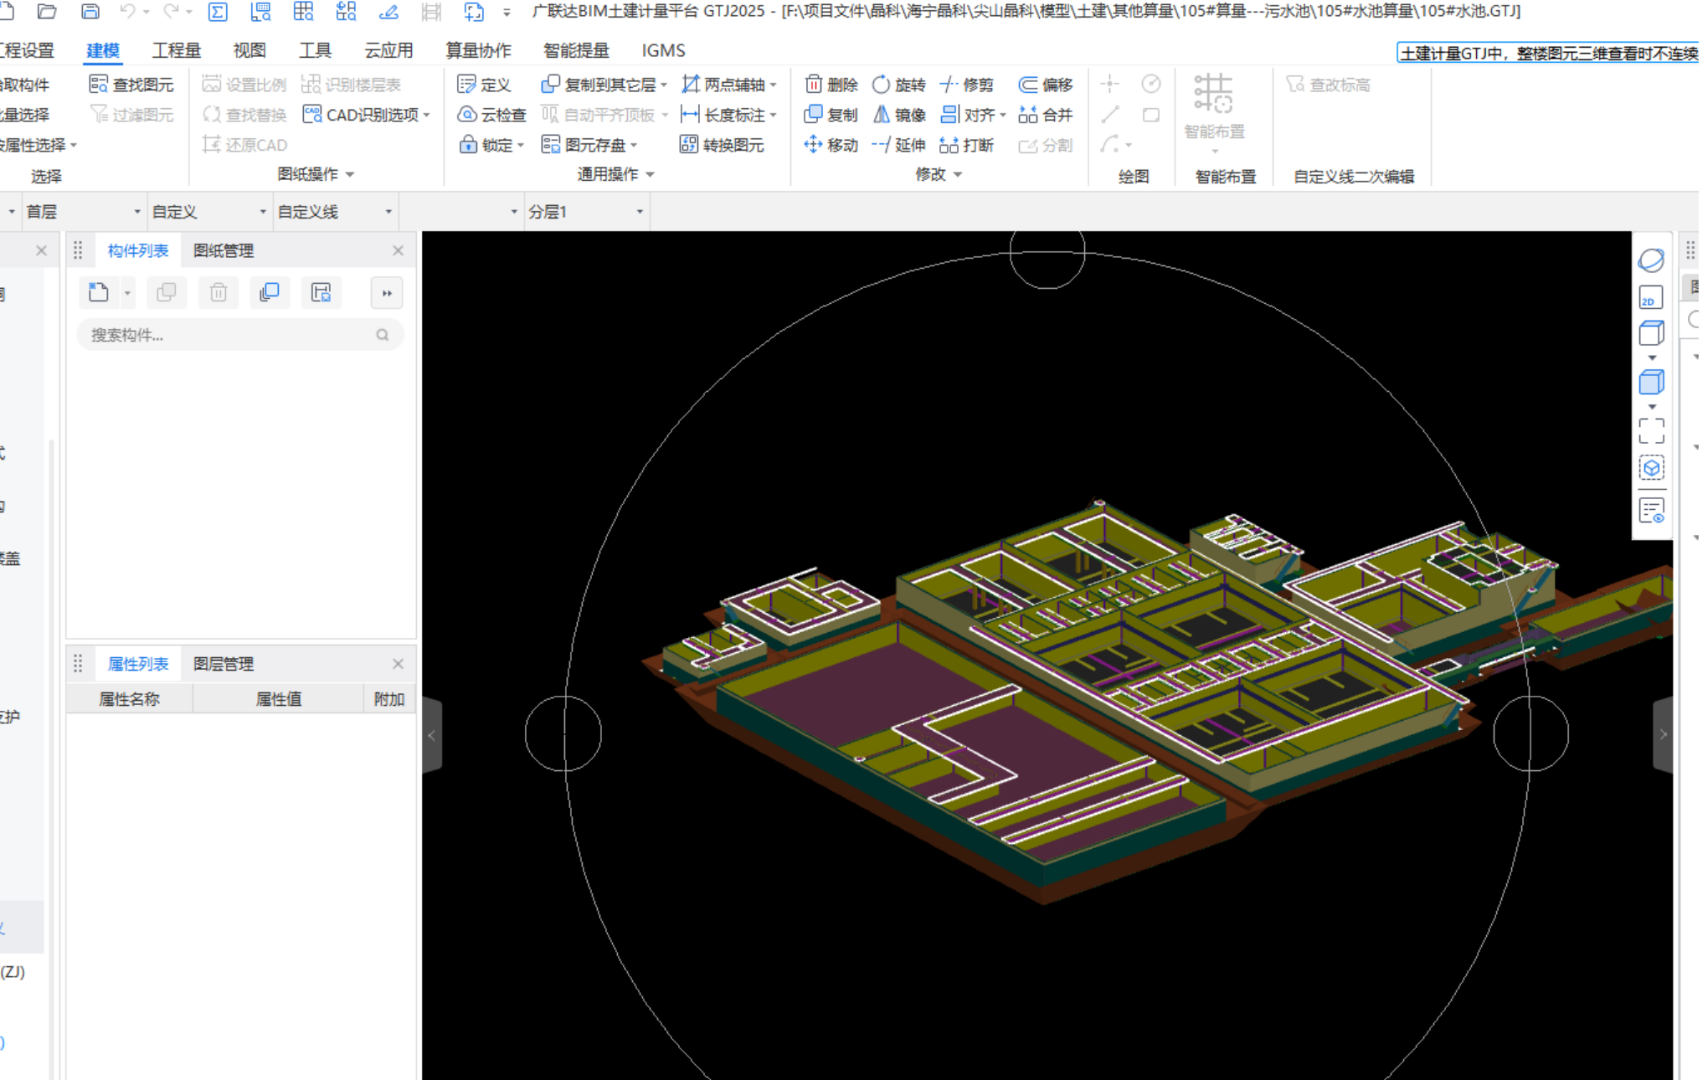This screenshot has width=1699, height=1080.
Task: Click 删除 delete tool in ribbon
Action: [x=832, y=85]
